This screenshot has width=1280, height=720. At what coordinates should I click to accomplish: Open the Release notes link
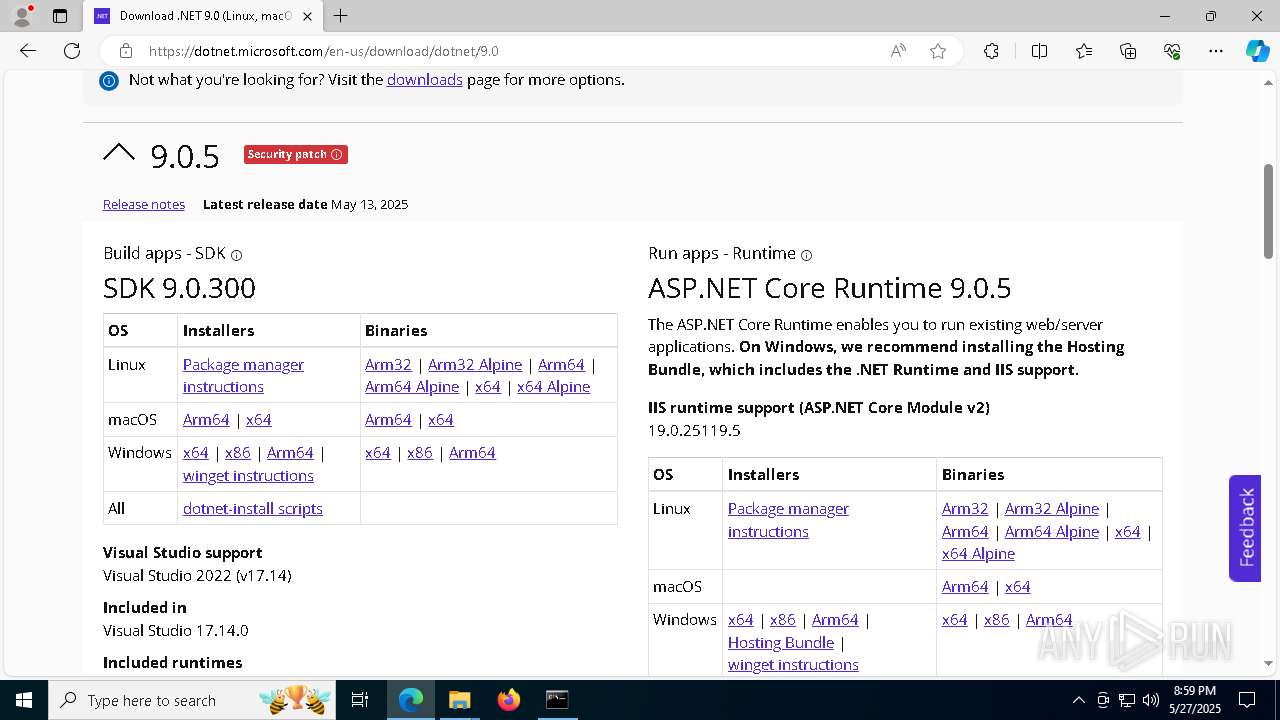coord(144,204)
